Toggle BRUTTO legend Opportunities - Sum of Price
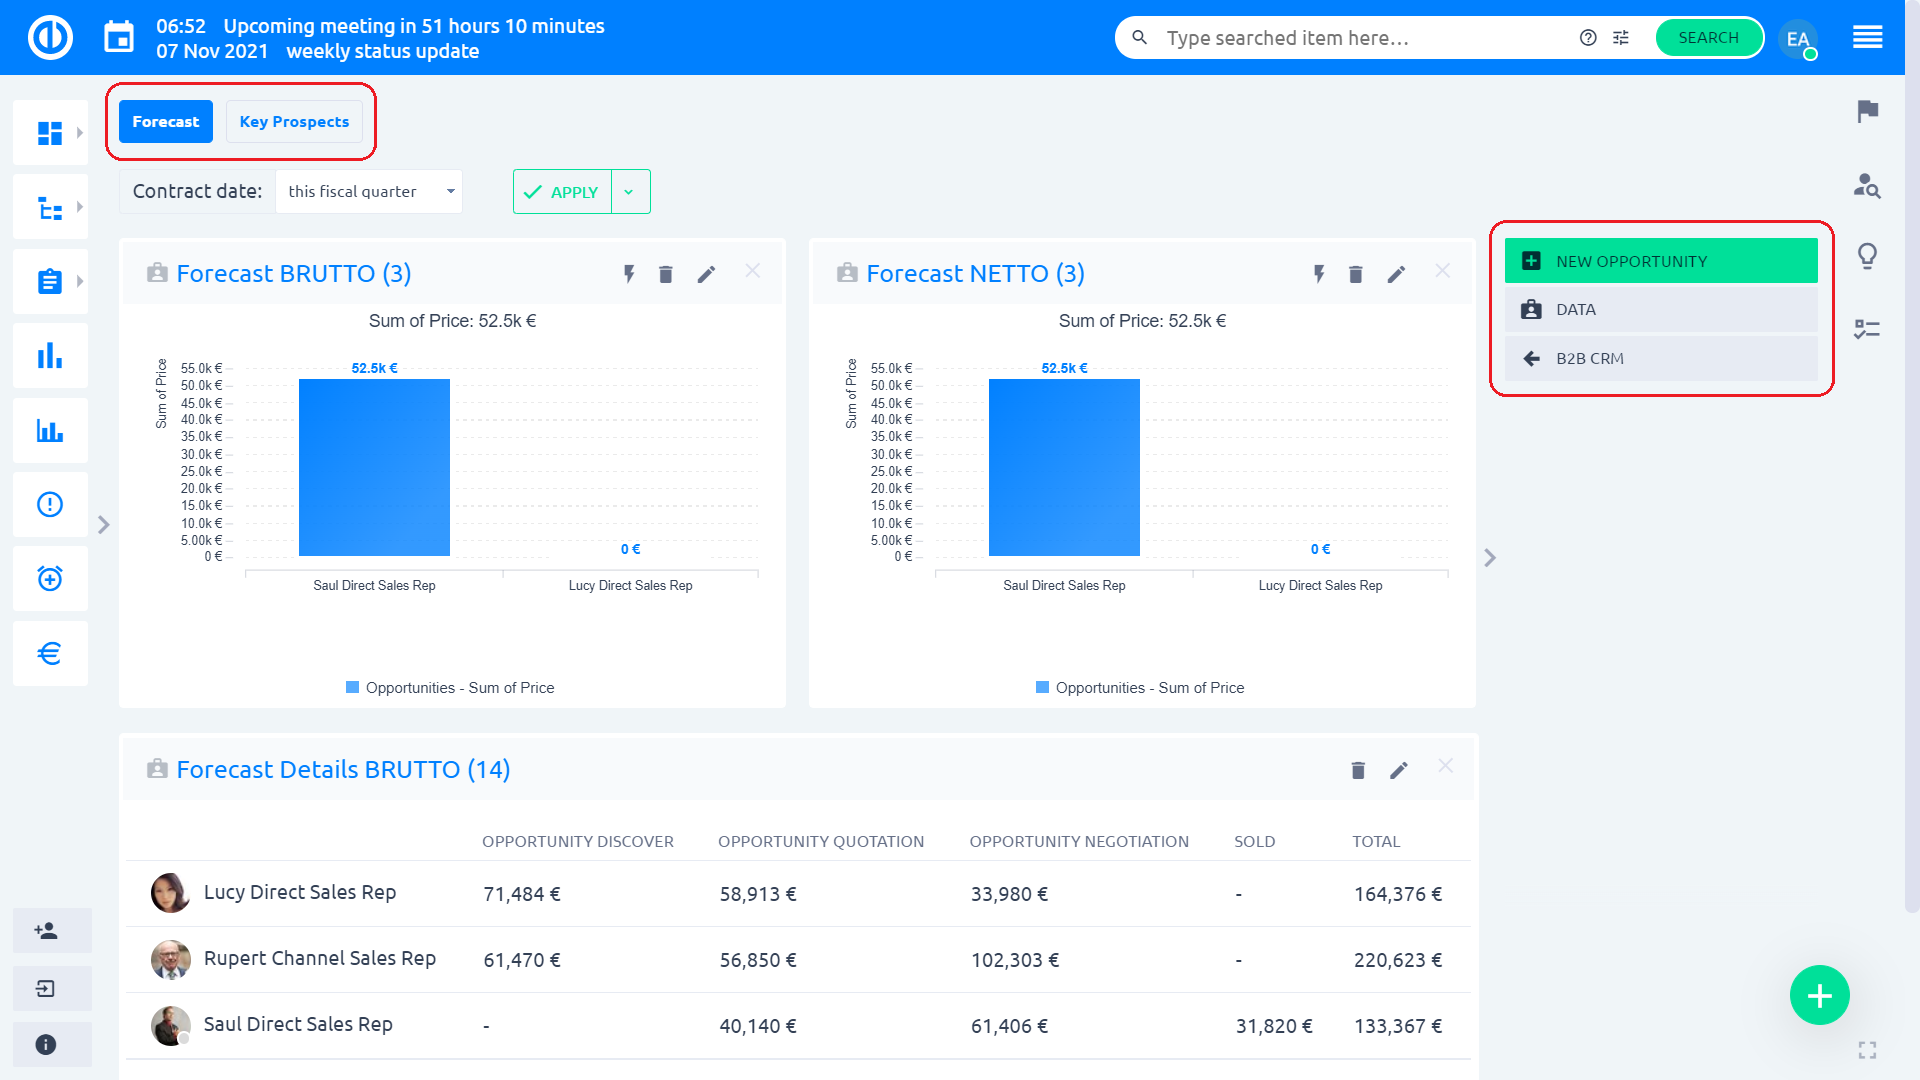 (x=450, y=688)
